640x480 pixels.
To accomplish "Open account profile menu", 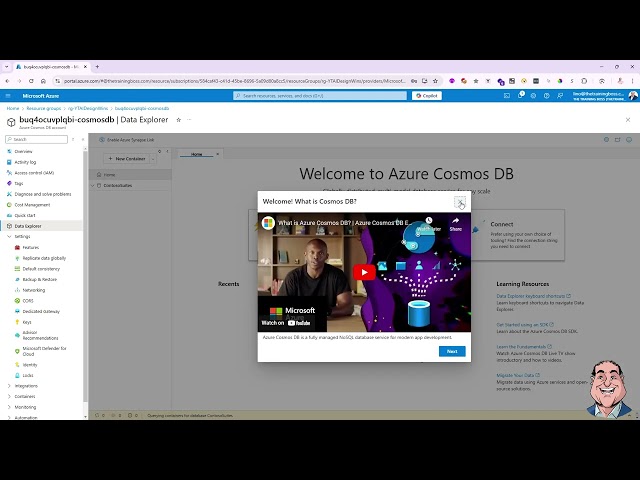I will [604, 96].
